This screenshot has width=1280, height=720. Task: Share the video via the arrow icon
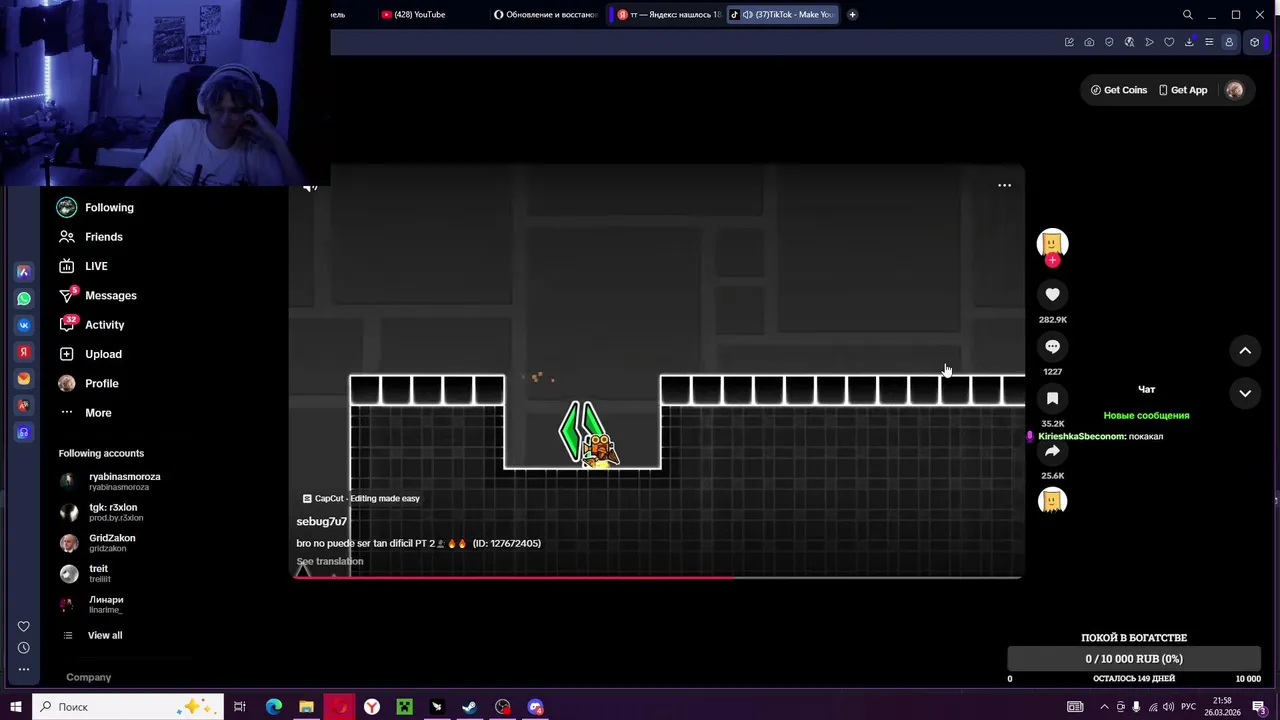click(x=1052, y=450)
